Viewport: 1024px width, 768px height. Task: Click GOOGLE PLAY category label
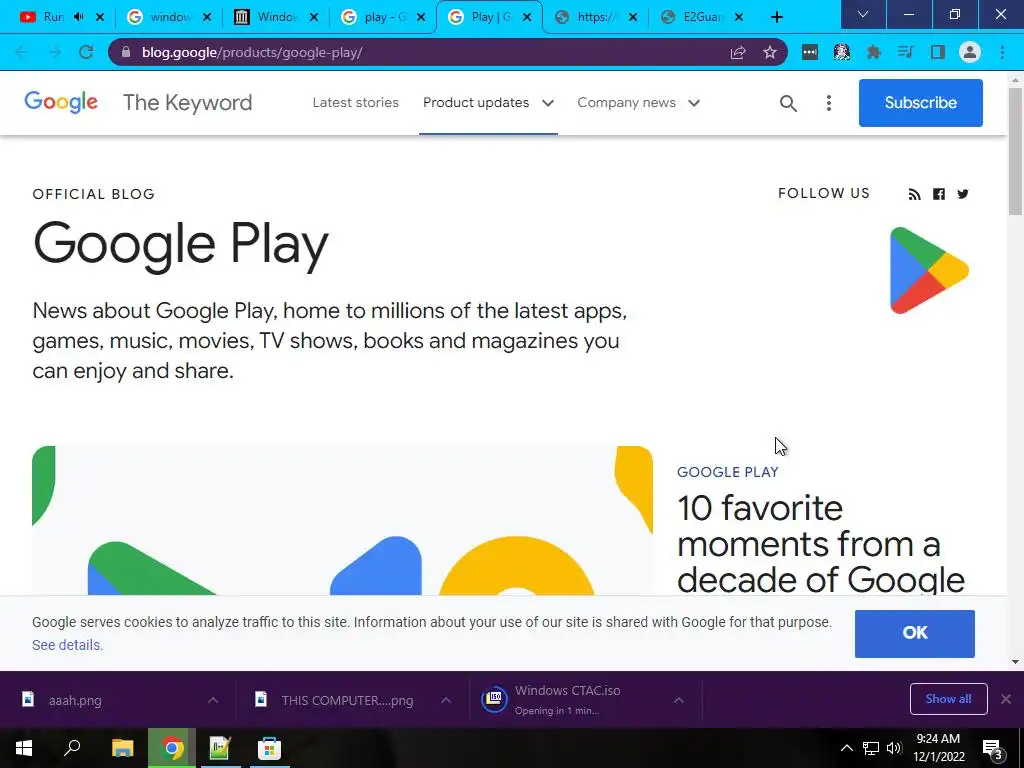pyautogui.click(x=728, y=472)
